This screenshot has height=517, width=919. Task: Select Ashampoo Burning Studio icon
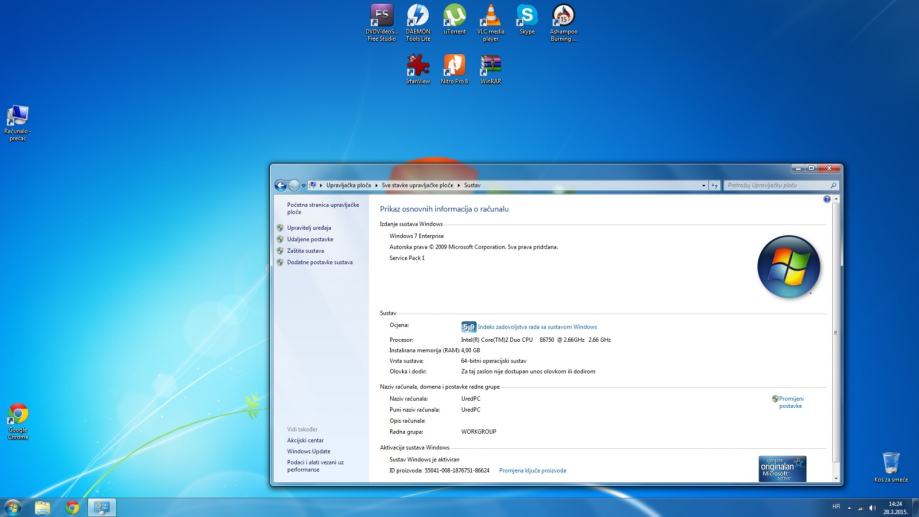pos(563,17)
